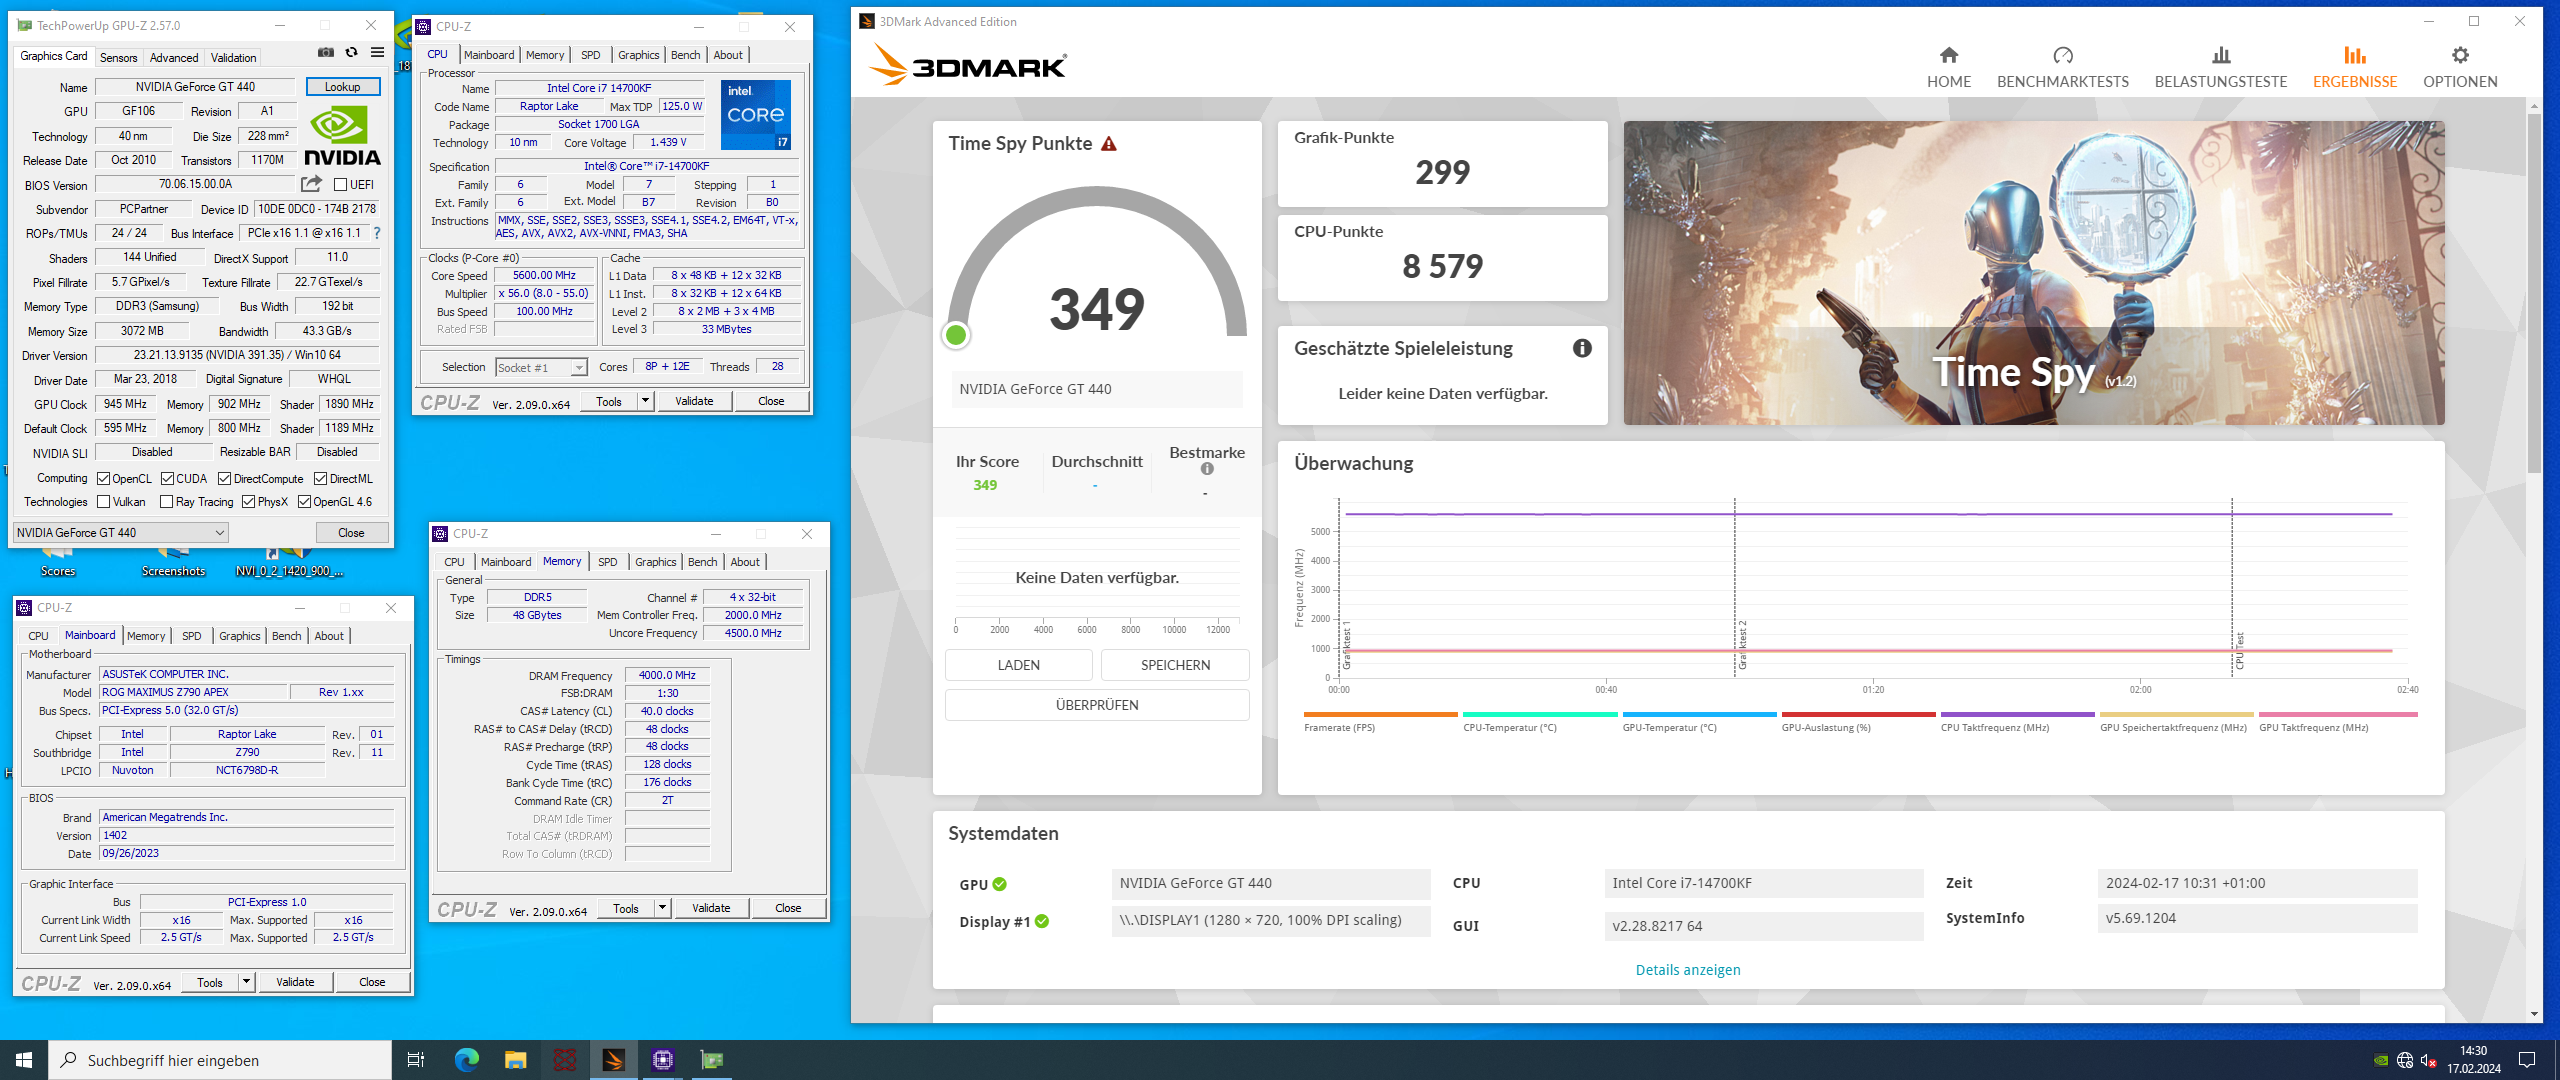Switch to GPU-Z taskbar icon

(711, 1059)
